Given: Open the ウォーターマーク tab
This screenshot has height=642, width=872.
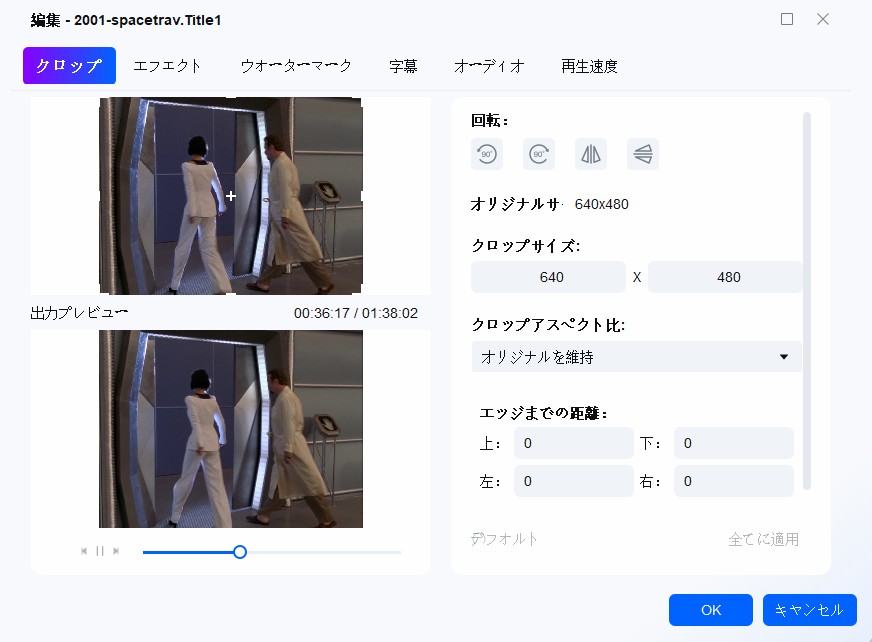Looking at the screenshot, I should coord(296,66).
